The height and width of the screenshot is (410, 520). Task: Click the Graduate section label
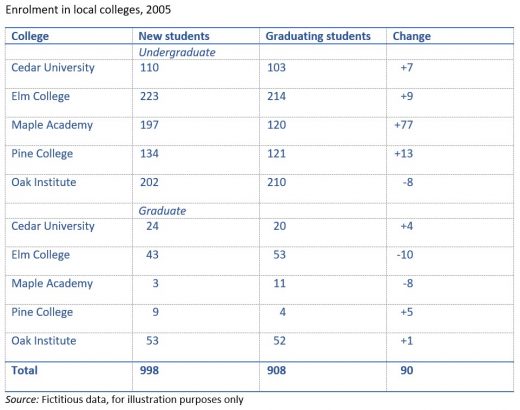[x=162, y=211]
